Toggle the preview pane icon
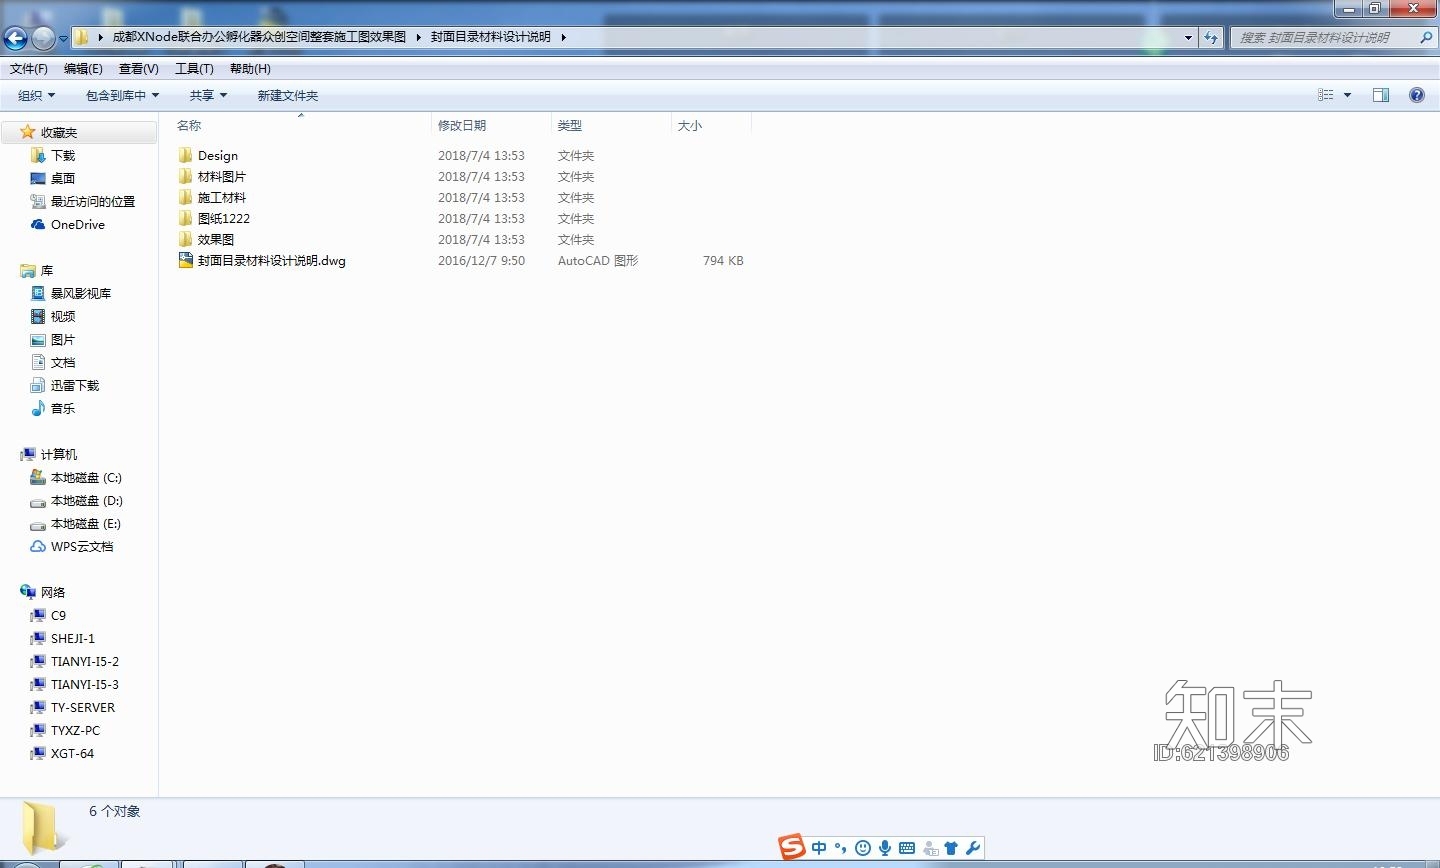The image size is (1440, 868). [1381, 95]
